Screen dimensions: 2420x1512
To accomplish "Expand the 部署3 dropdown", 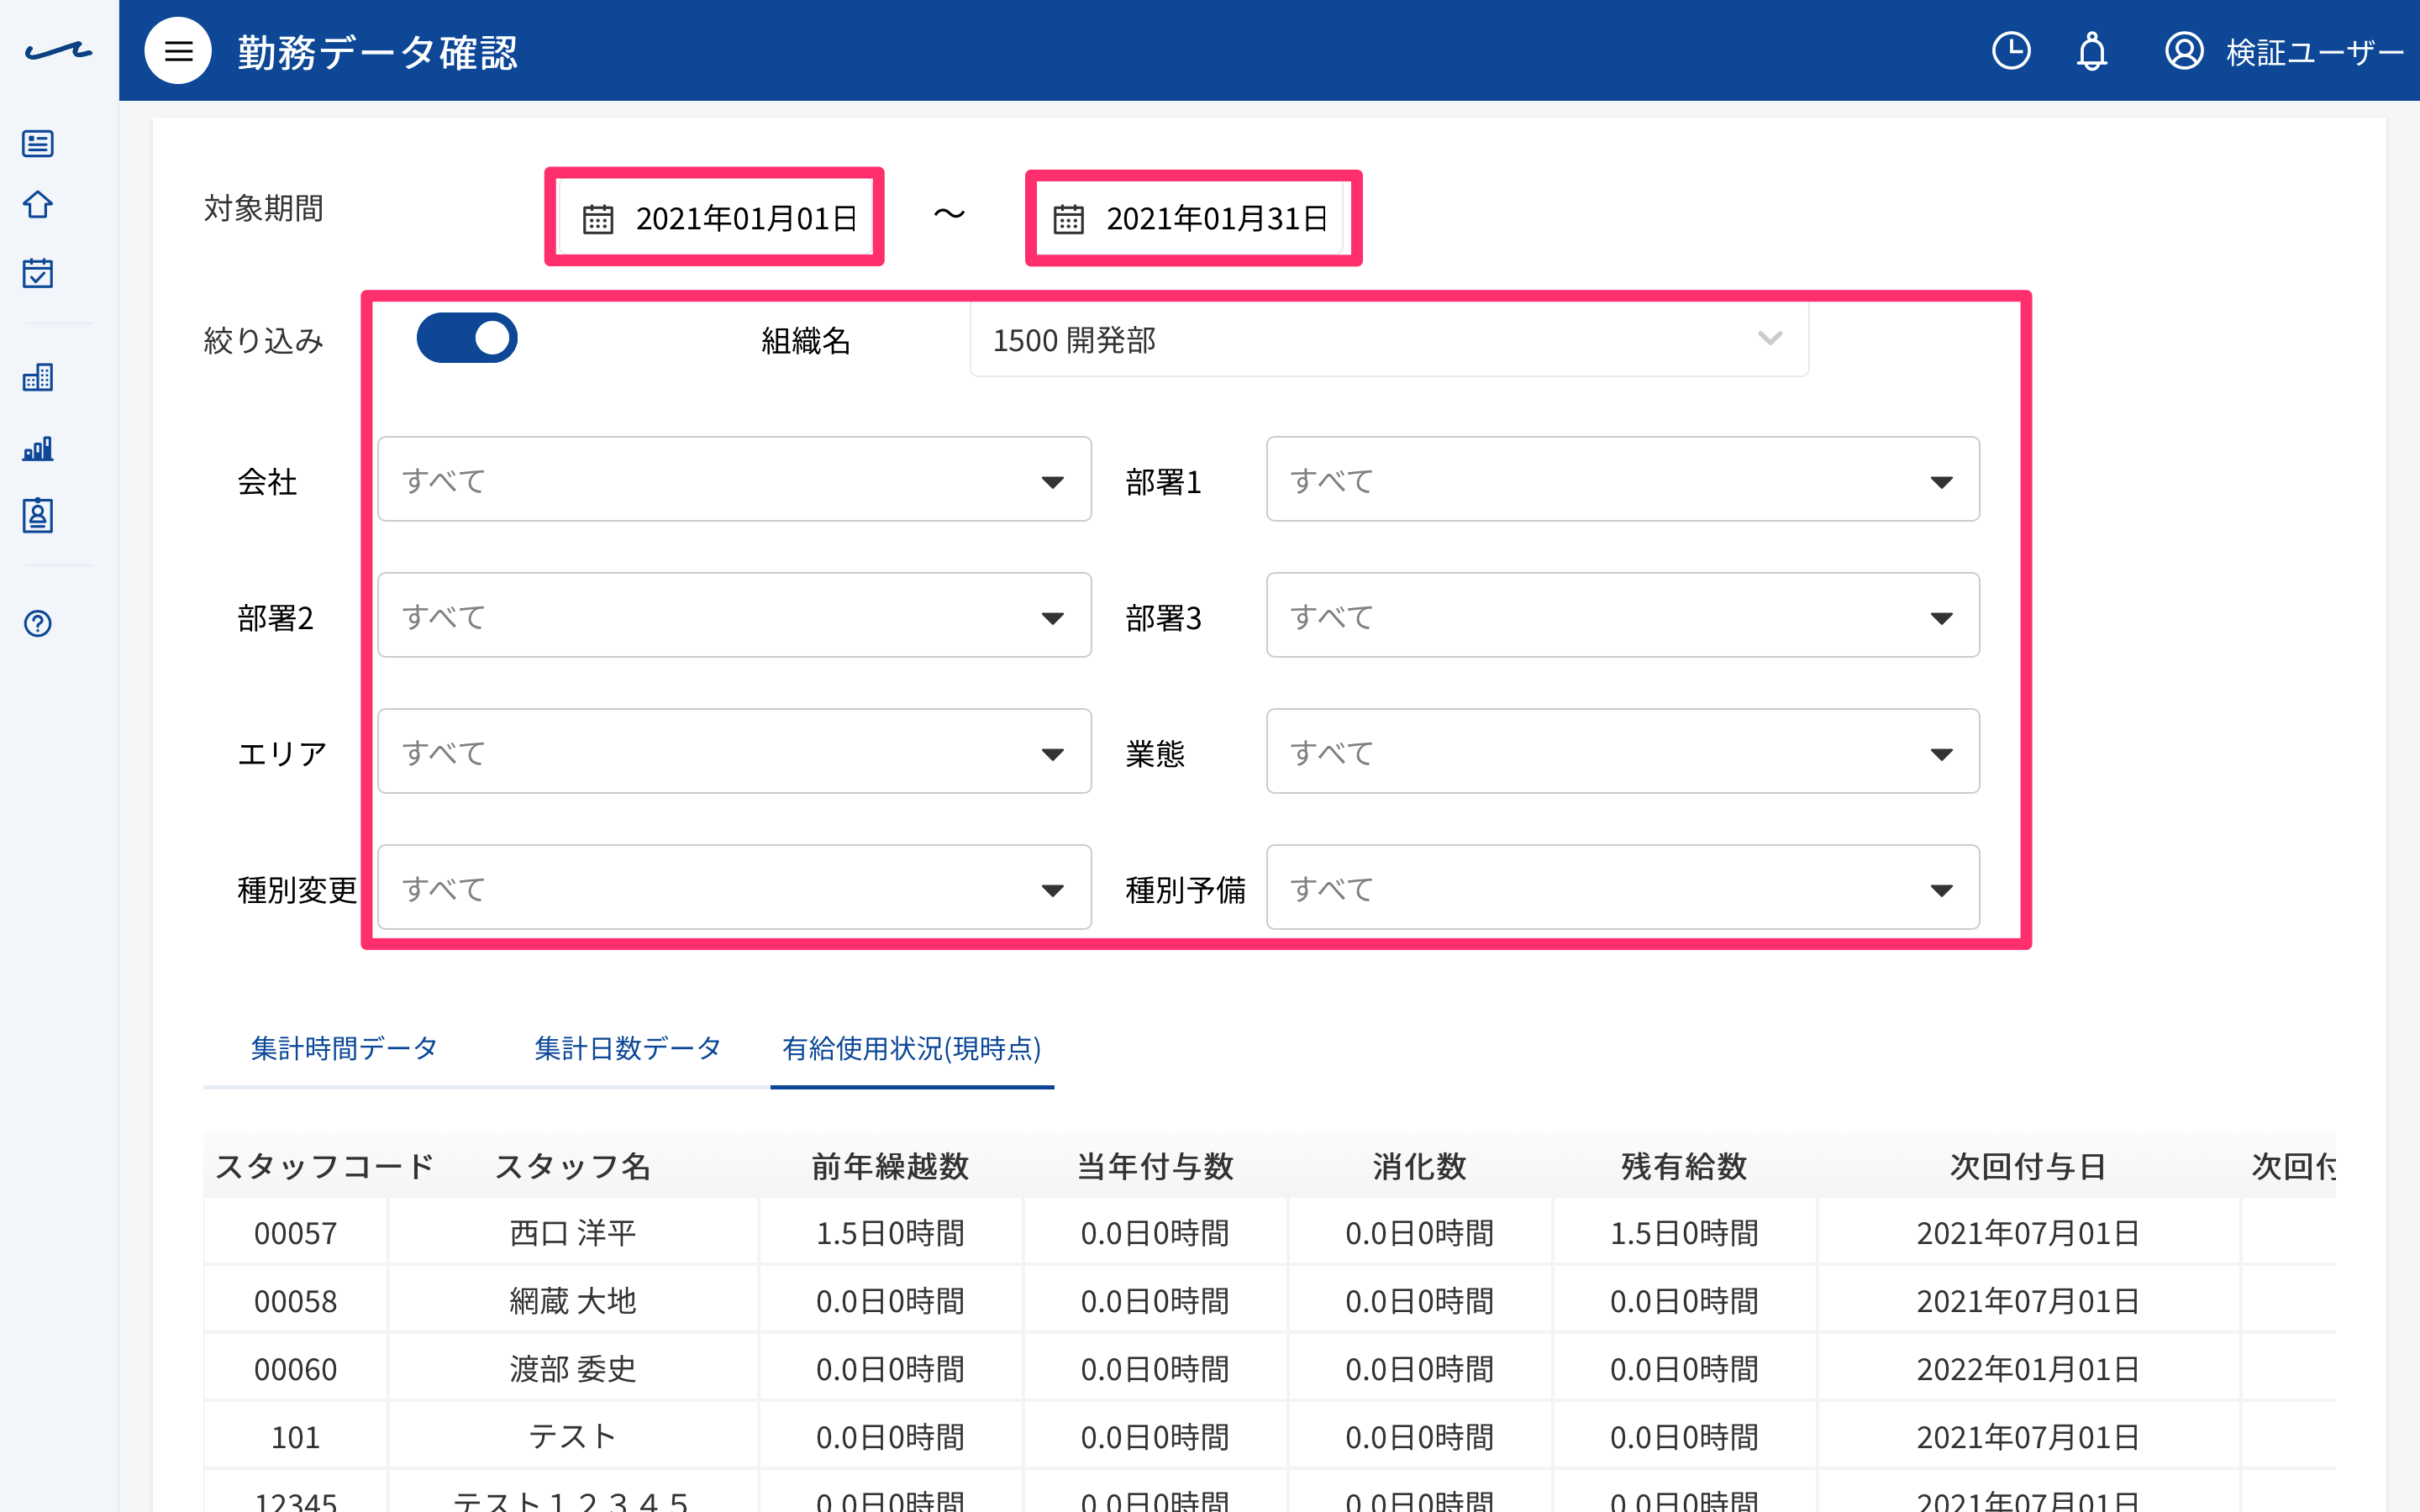I will (x=1622, y=615).
